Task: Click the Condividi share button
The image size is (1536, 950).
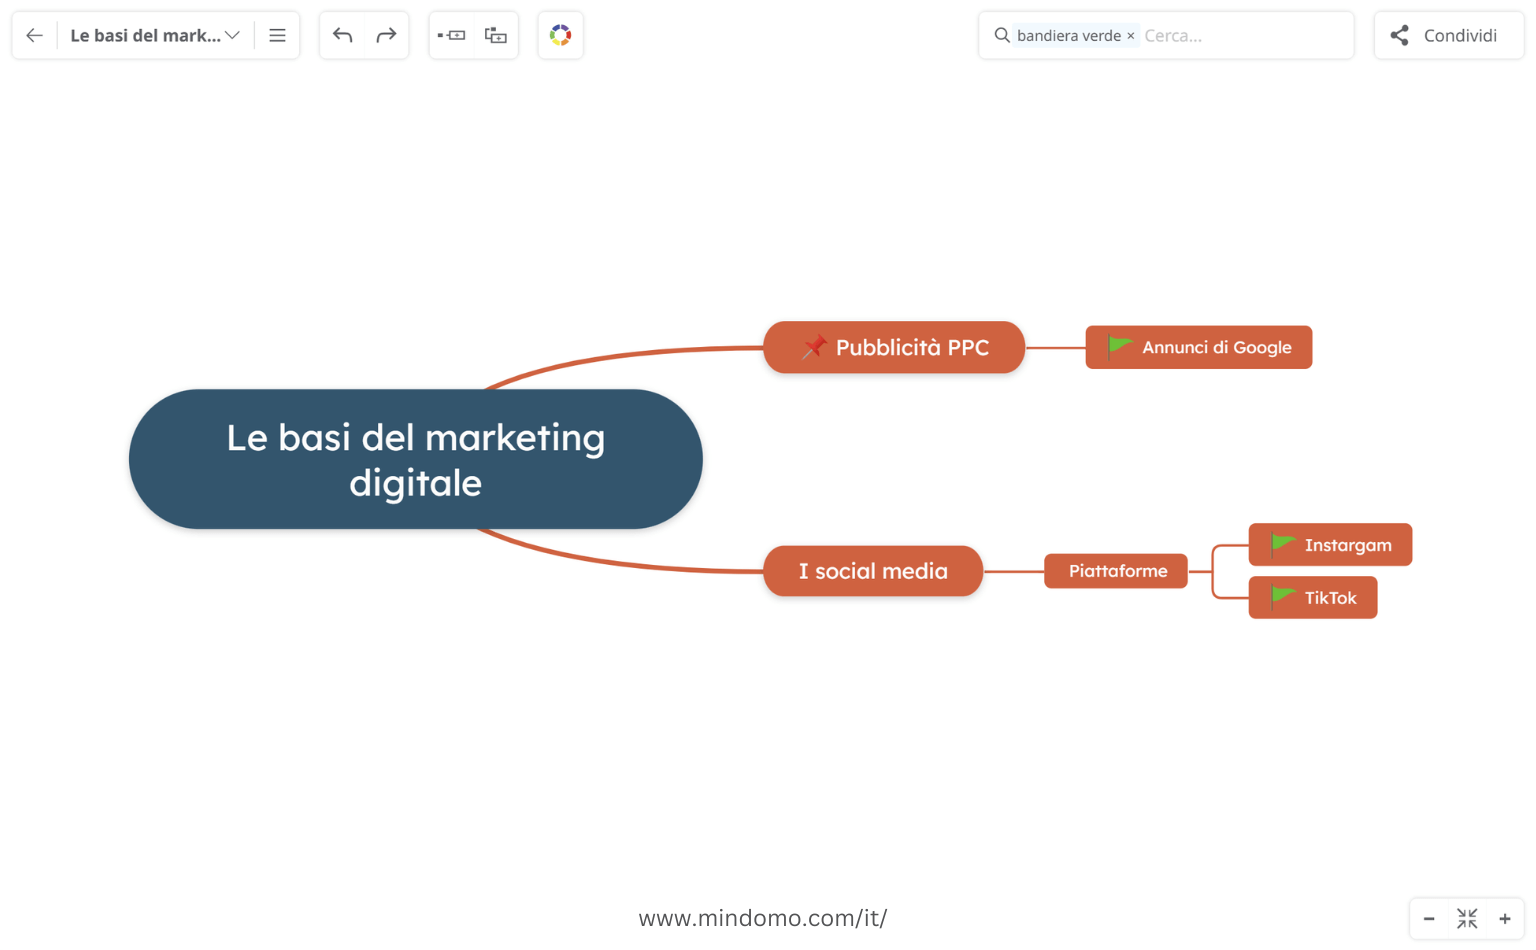Action: [x=1448, y=36]
